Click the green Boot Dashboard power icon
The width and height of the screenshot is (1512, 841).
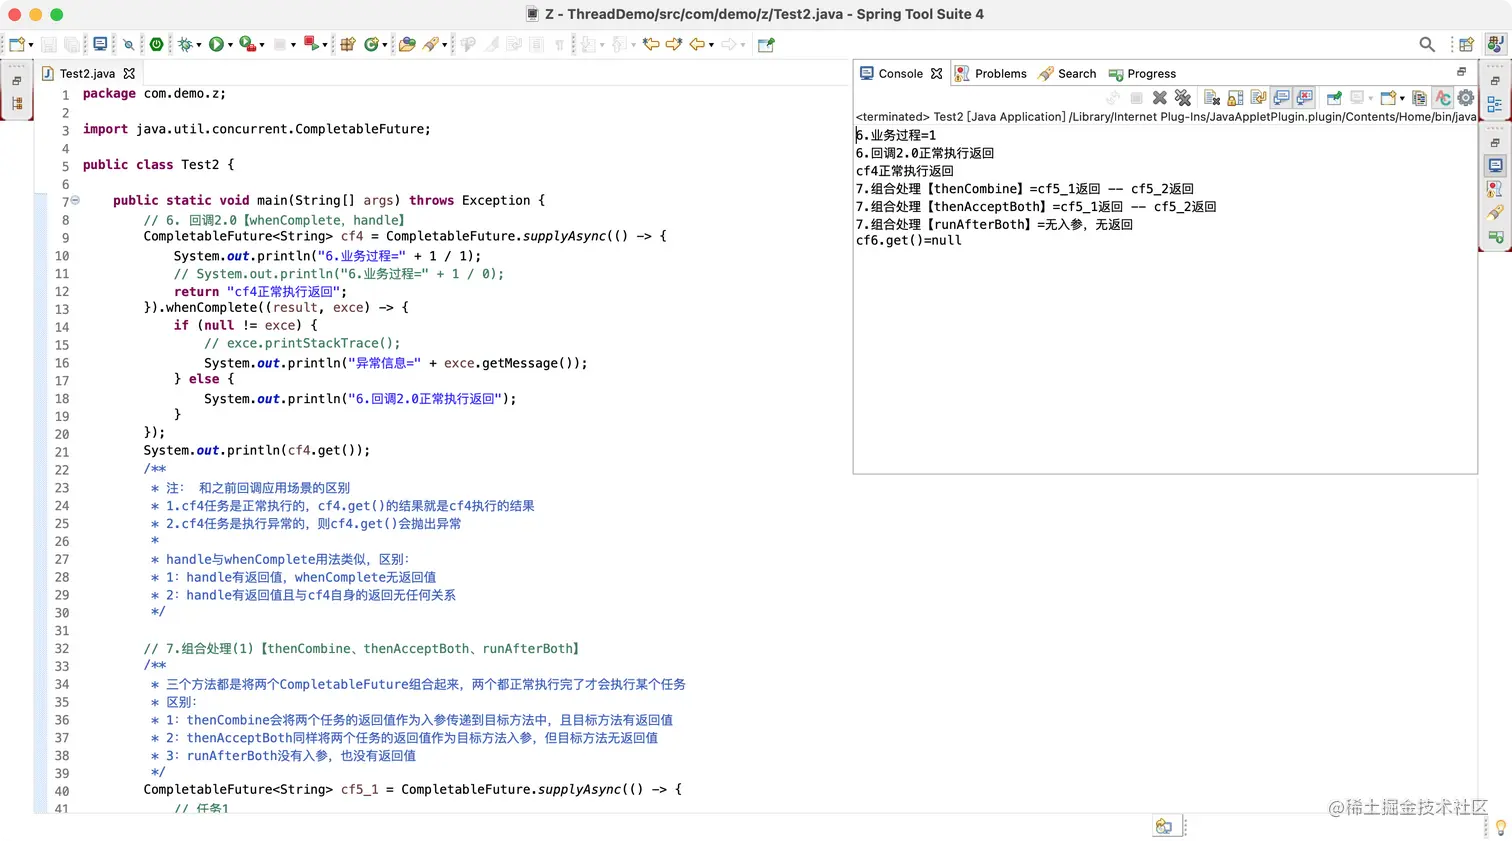(x=156, y=44)
